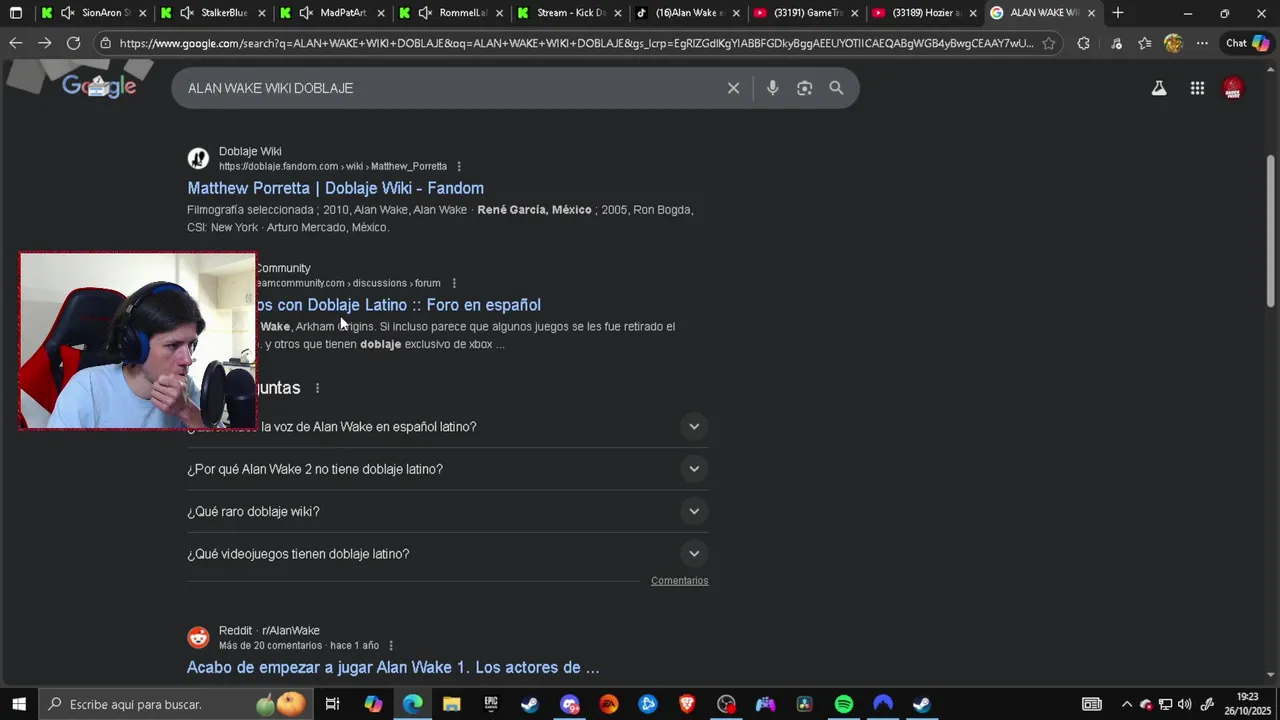Click the Comentarios feedback link
The width and height of the screenshot is (1280, 720).
click(x=679, y=581)
